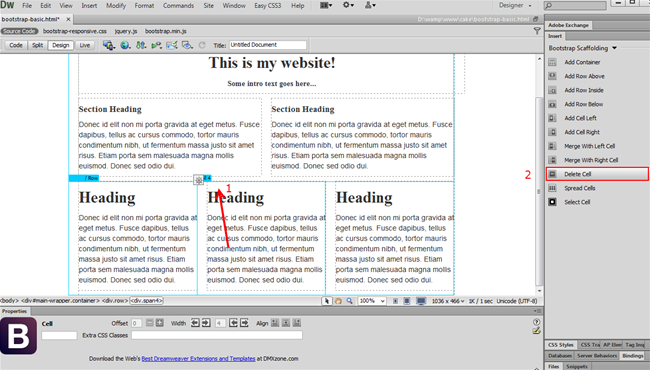Open the gear Extend Dreamweaver dropdown
The height and width of the screenshot is (370, 650).
pos(348,5)
